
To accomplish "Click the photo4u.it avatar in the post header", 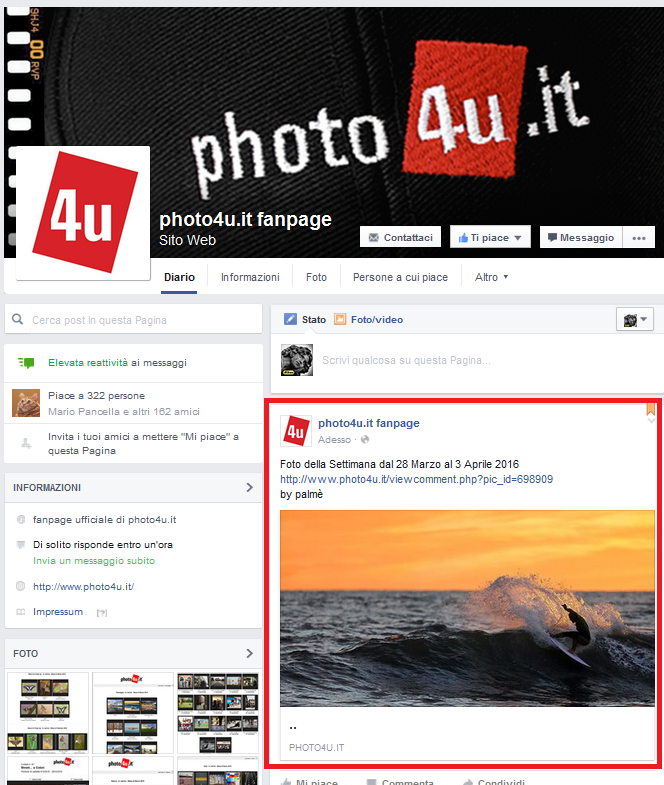I will pos(295,431).
